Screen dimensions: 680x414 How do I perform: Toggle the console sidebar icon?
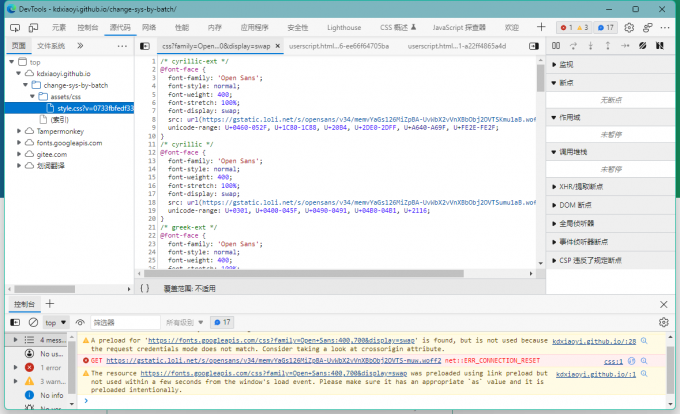point(15,323)
